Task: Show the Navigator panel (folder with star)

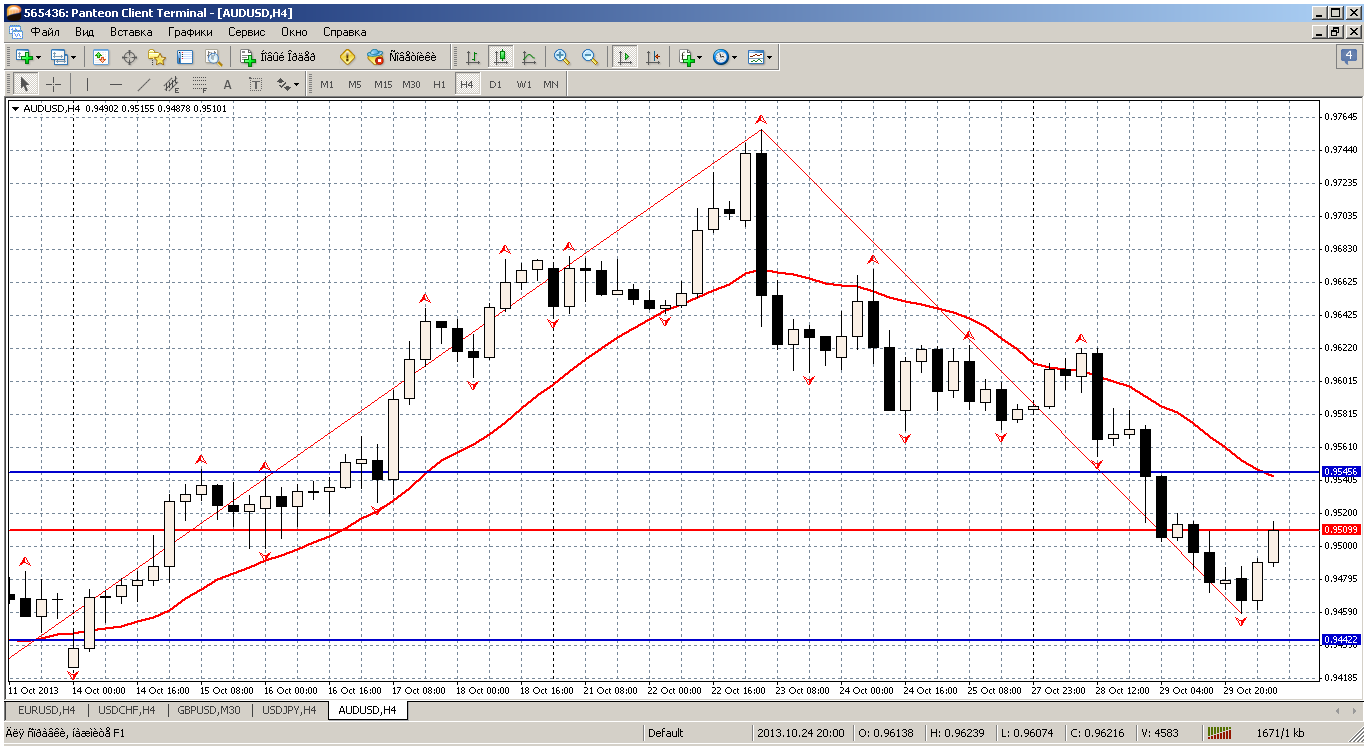Action: pyautogui.click(x=157, y=57)
